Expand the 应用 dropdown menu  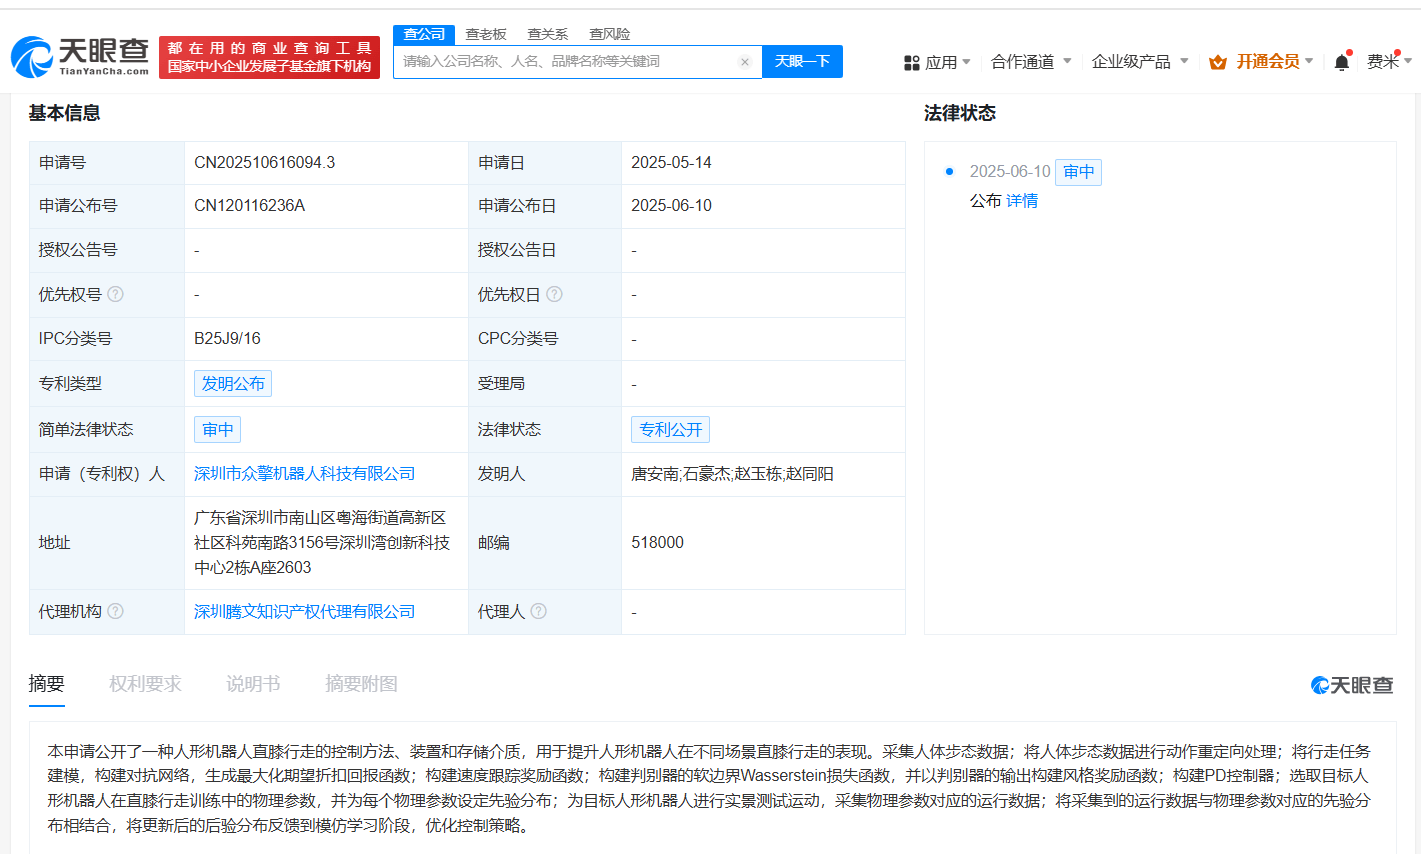click(x=947, y=62)
